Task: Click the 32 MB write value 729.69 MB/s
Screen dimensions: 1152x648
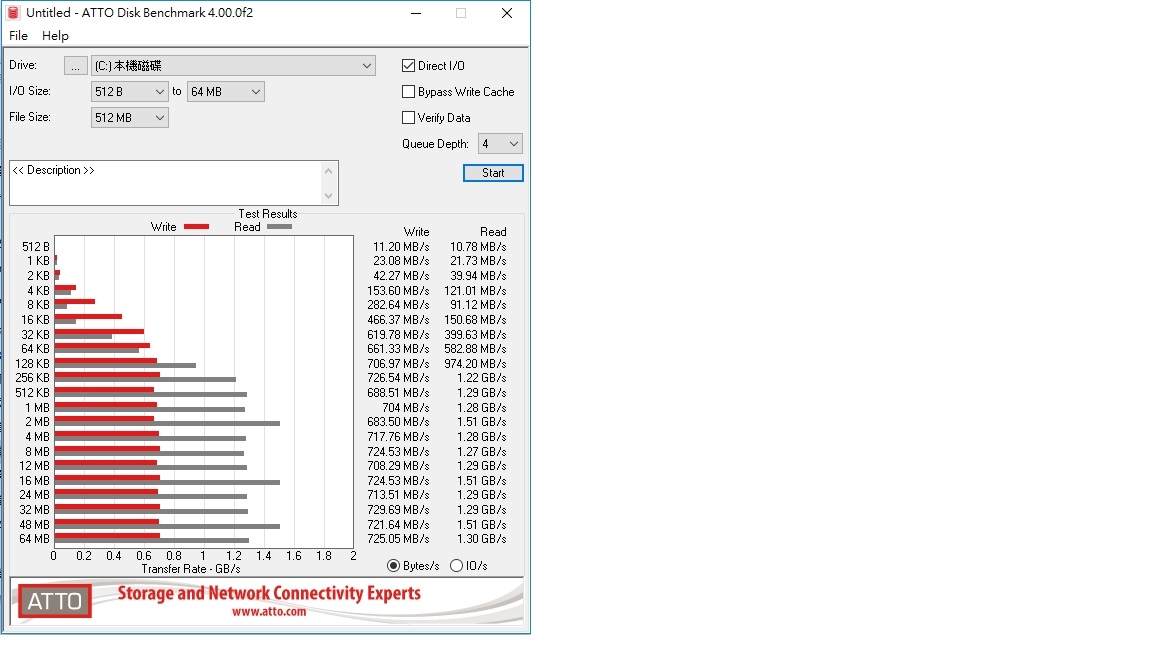Action: point(398,510)
